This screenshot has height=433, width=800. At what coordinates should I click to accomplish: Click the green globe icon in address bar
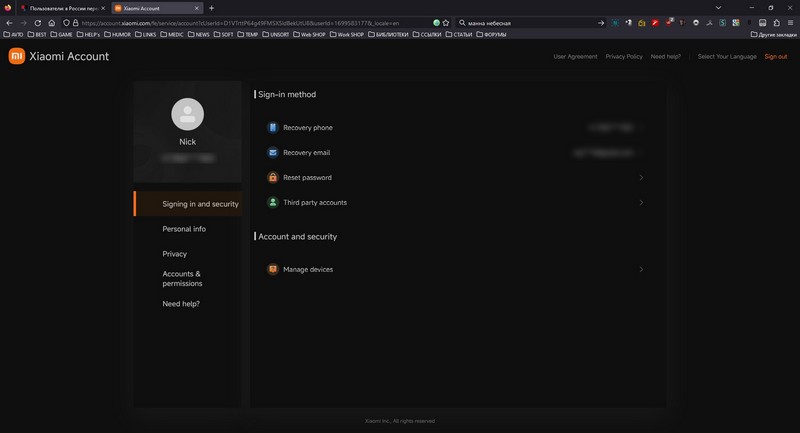point(436,23)
